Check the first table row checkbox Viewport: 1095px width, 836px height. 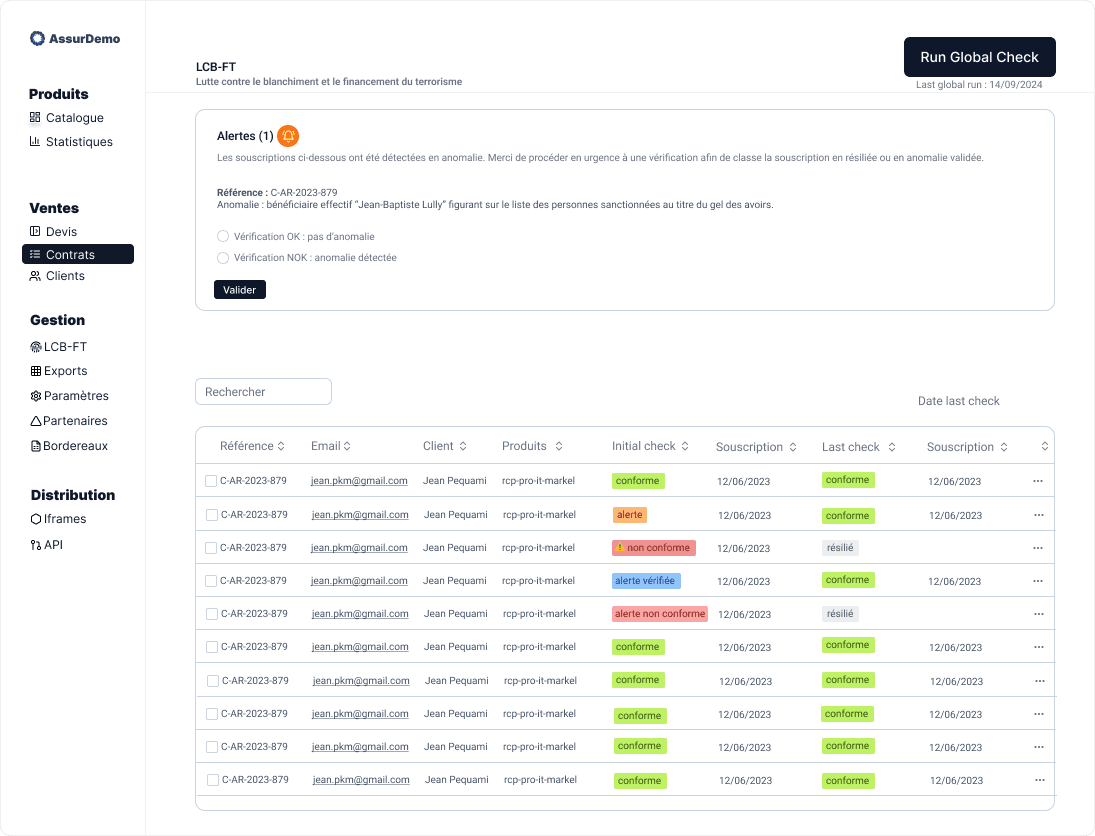pos(211,481)
